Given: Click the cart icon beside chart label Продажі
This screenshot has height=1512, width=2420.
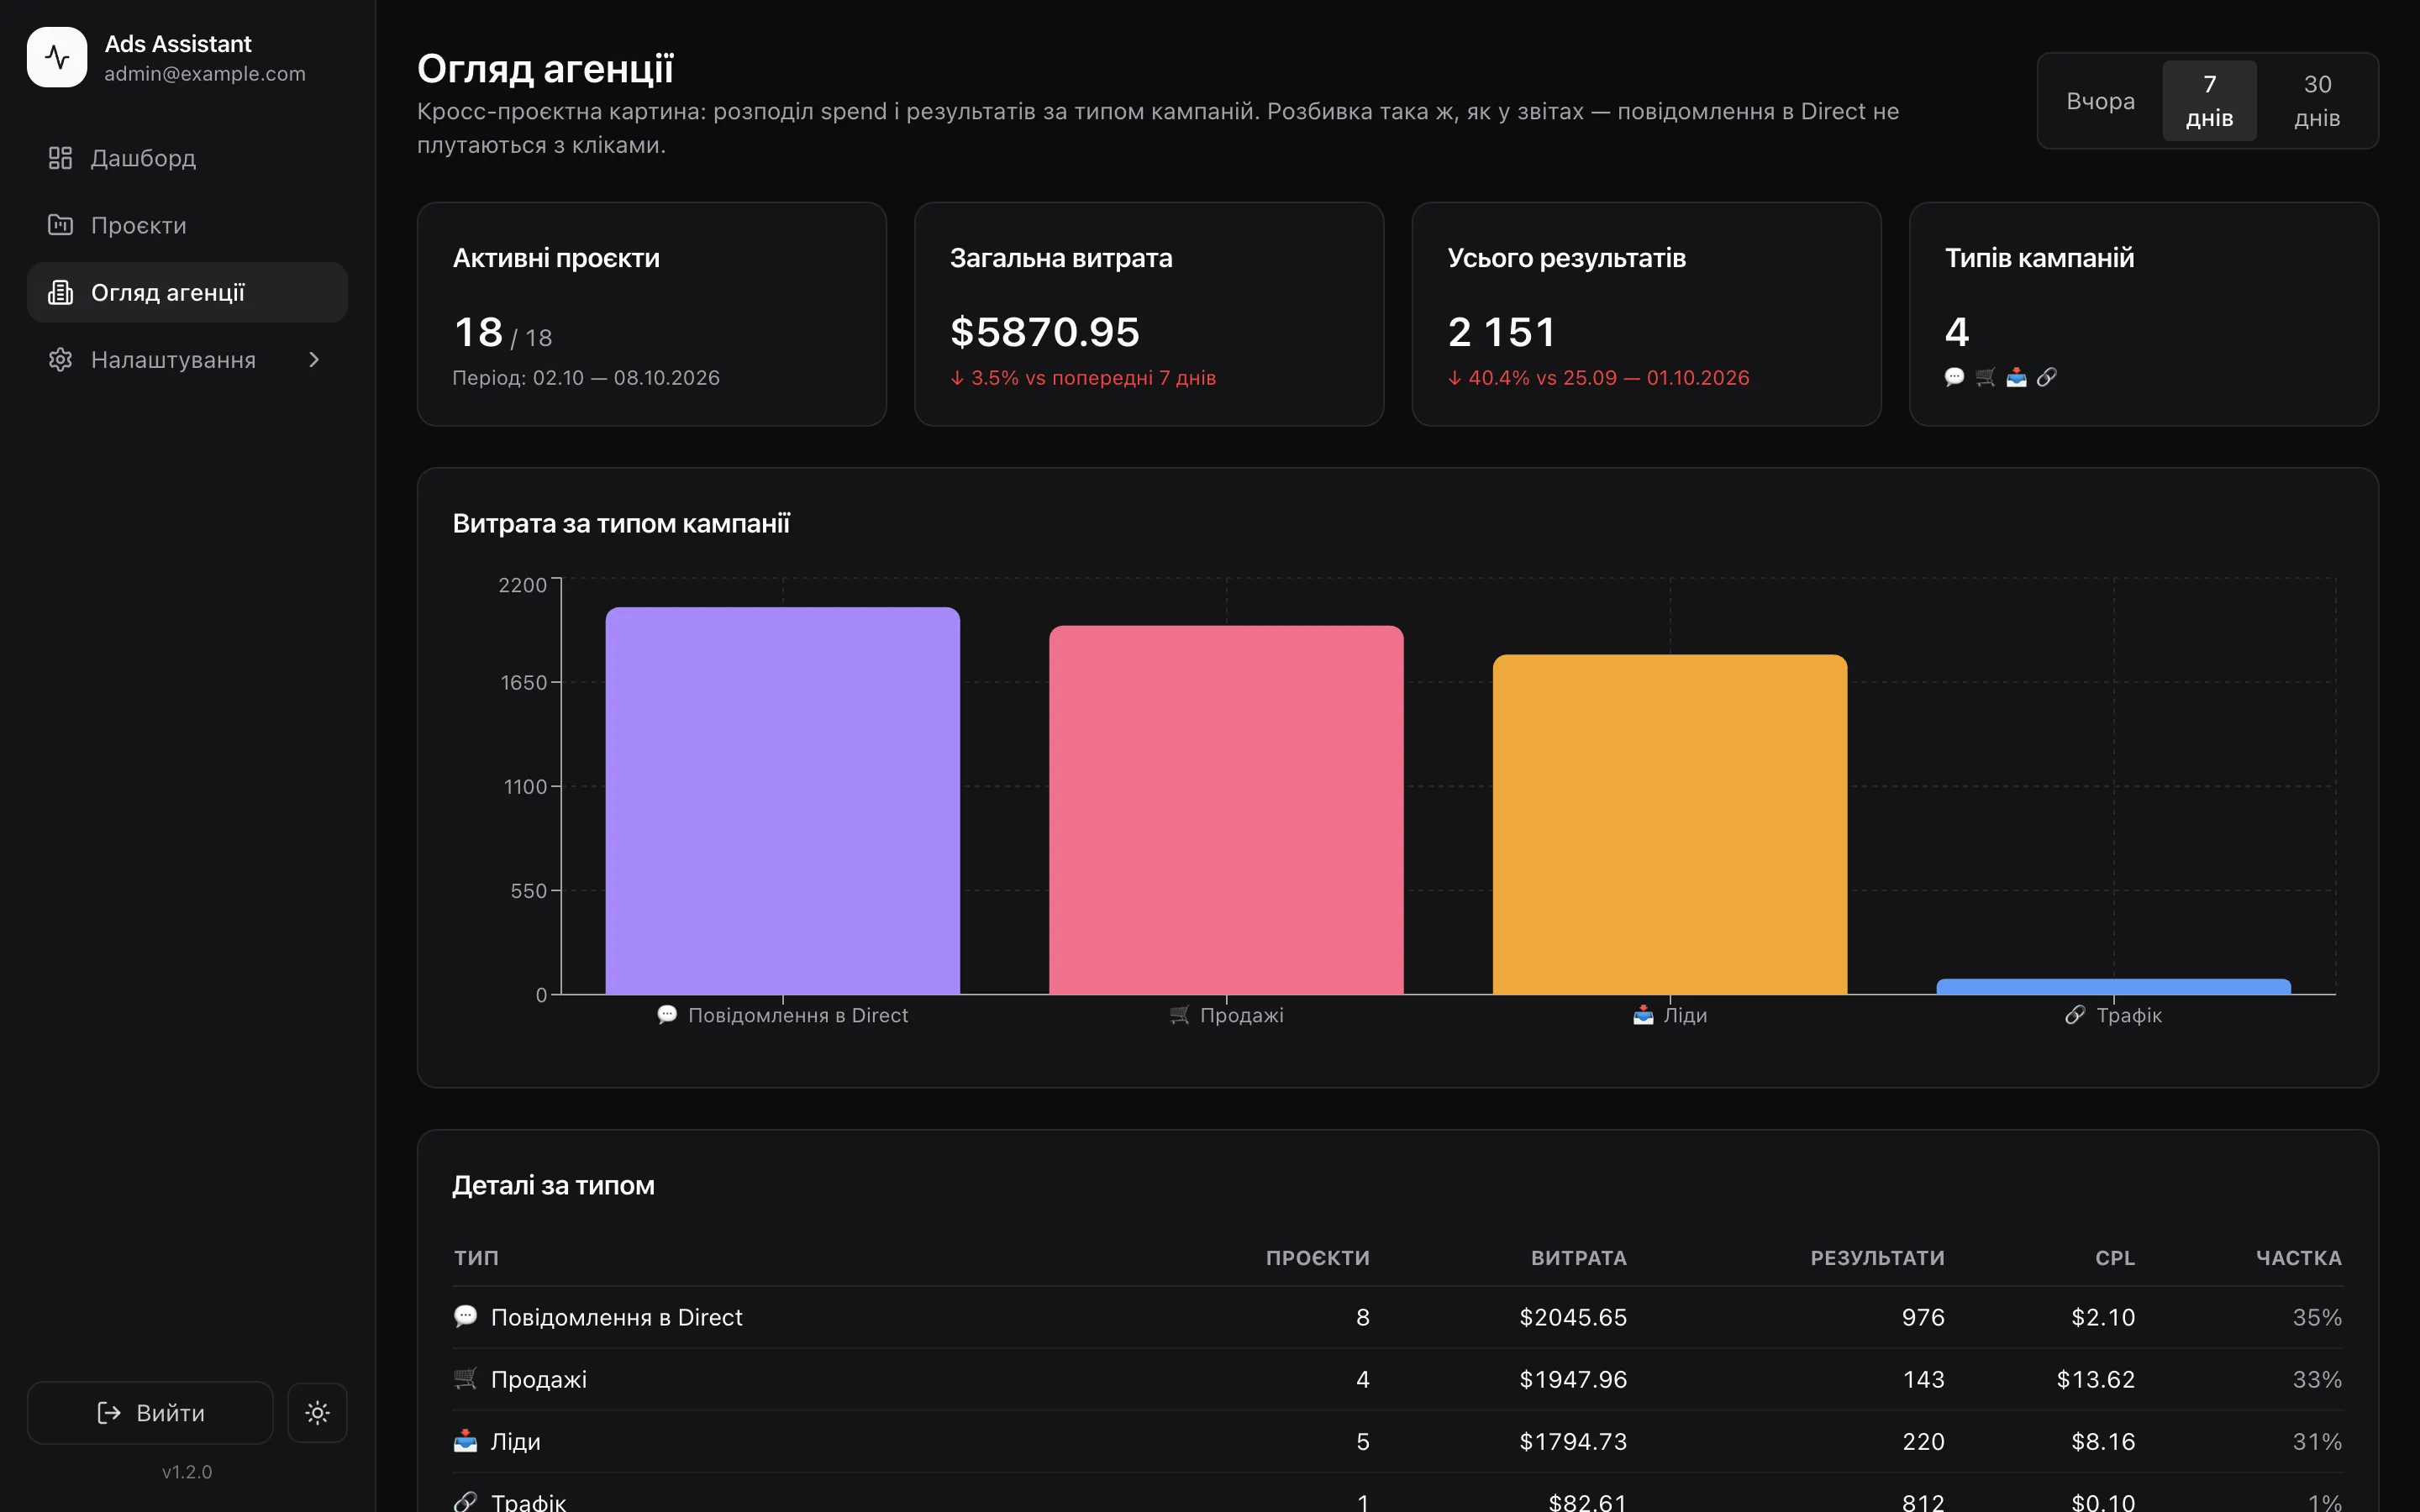Looking at the screenshot, I should 1179,1015.
